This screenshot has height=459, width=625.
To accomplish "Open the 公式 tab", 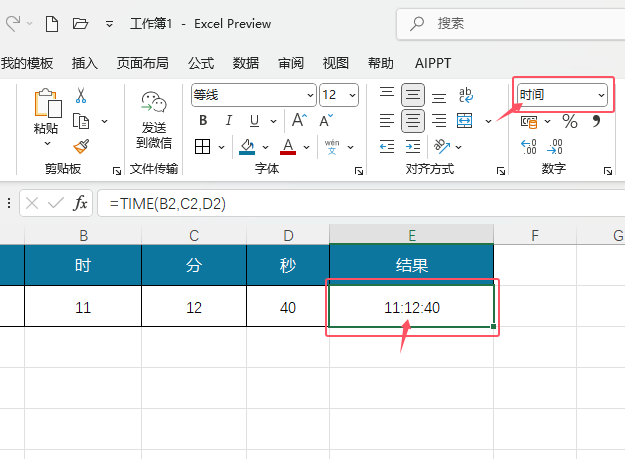I will pyautogui.click(x=201, y=63).
